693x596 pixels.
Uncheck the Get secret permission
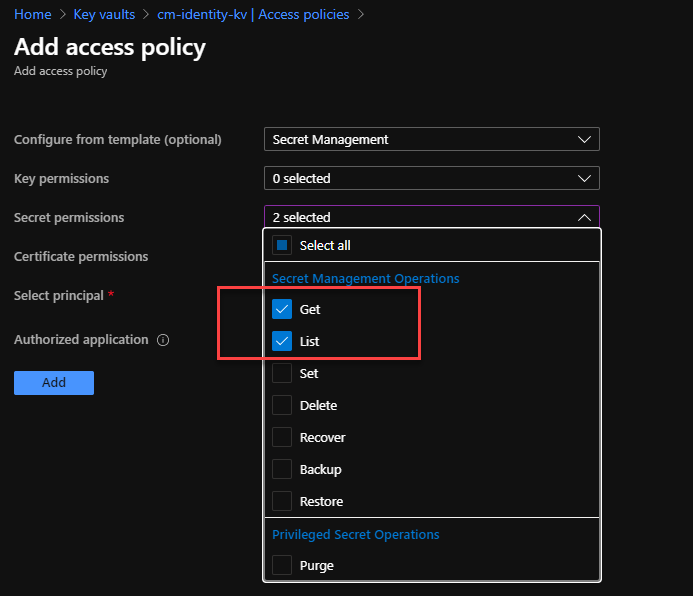(282, 310)
